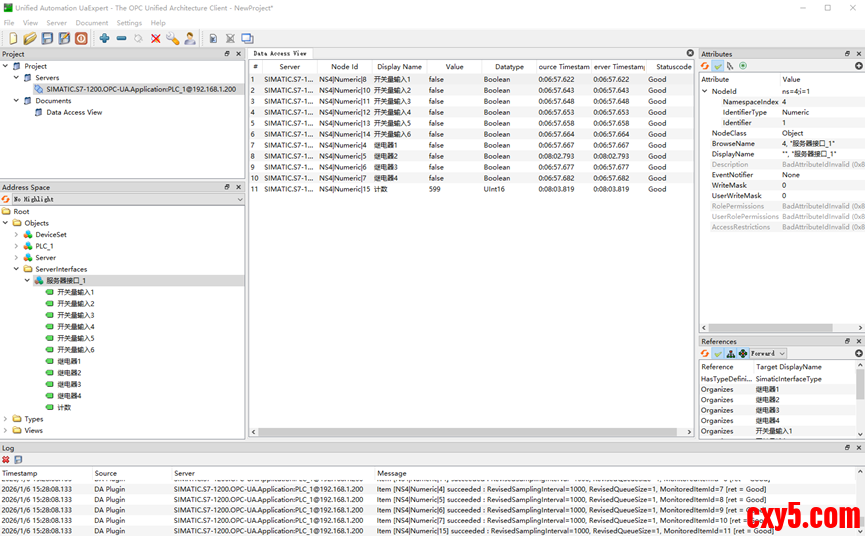Click the Save Project floppy icon
The height and width of the screenshot is (536, 865).
pos(47,38)
